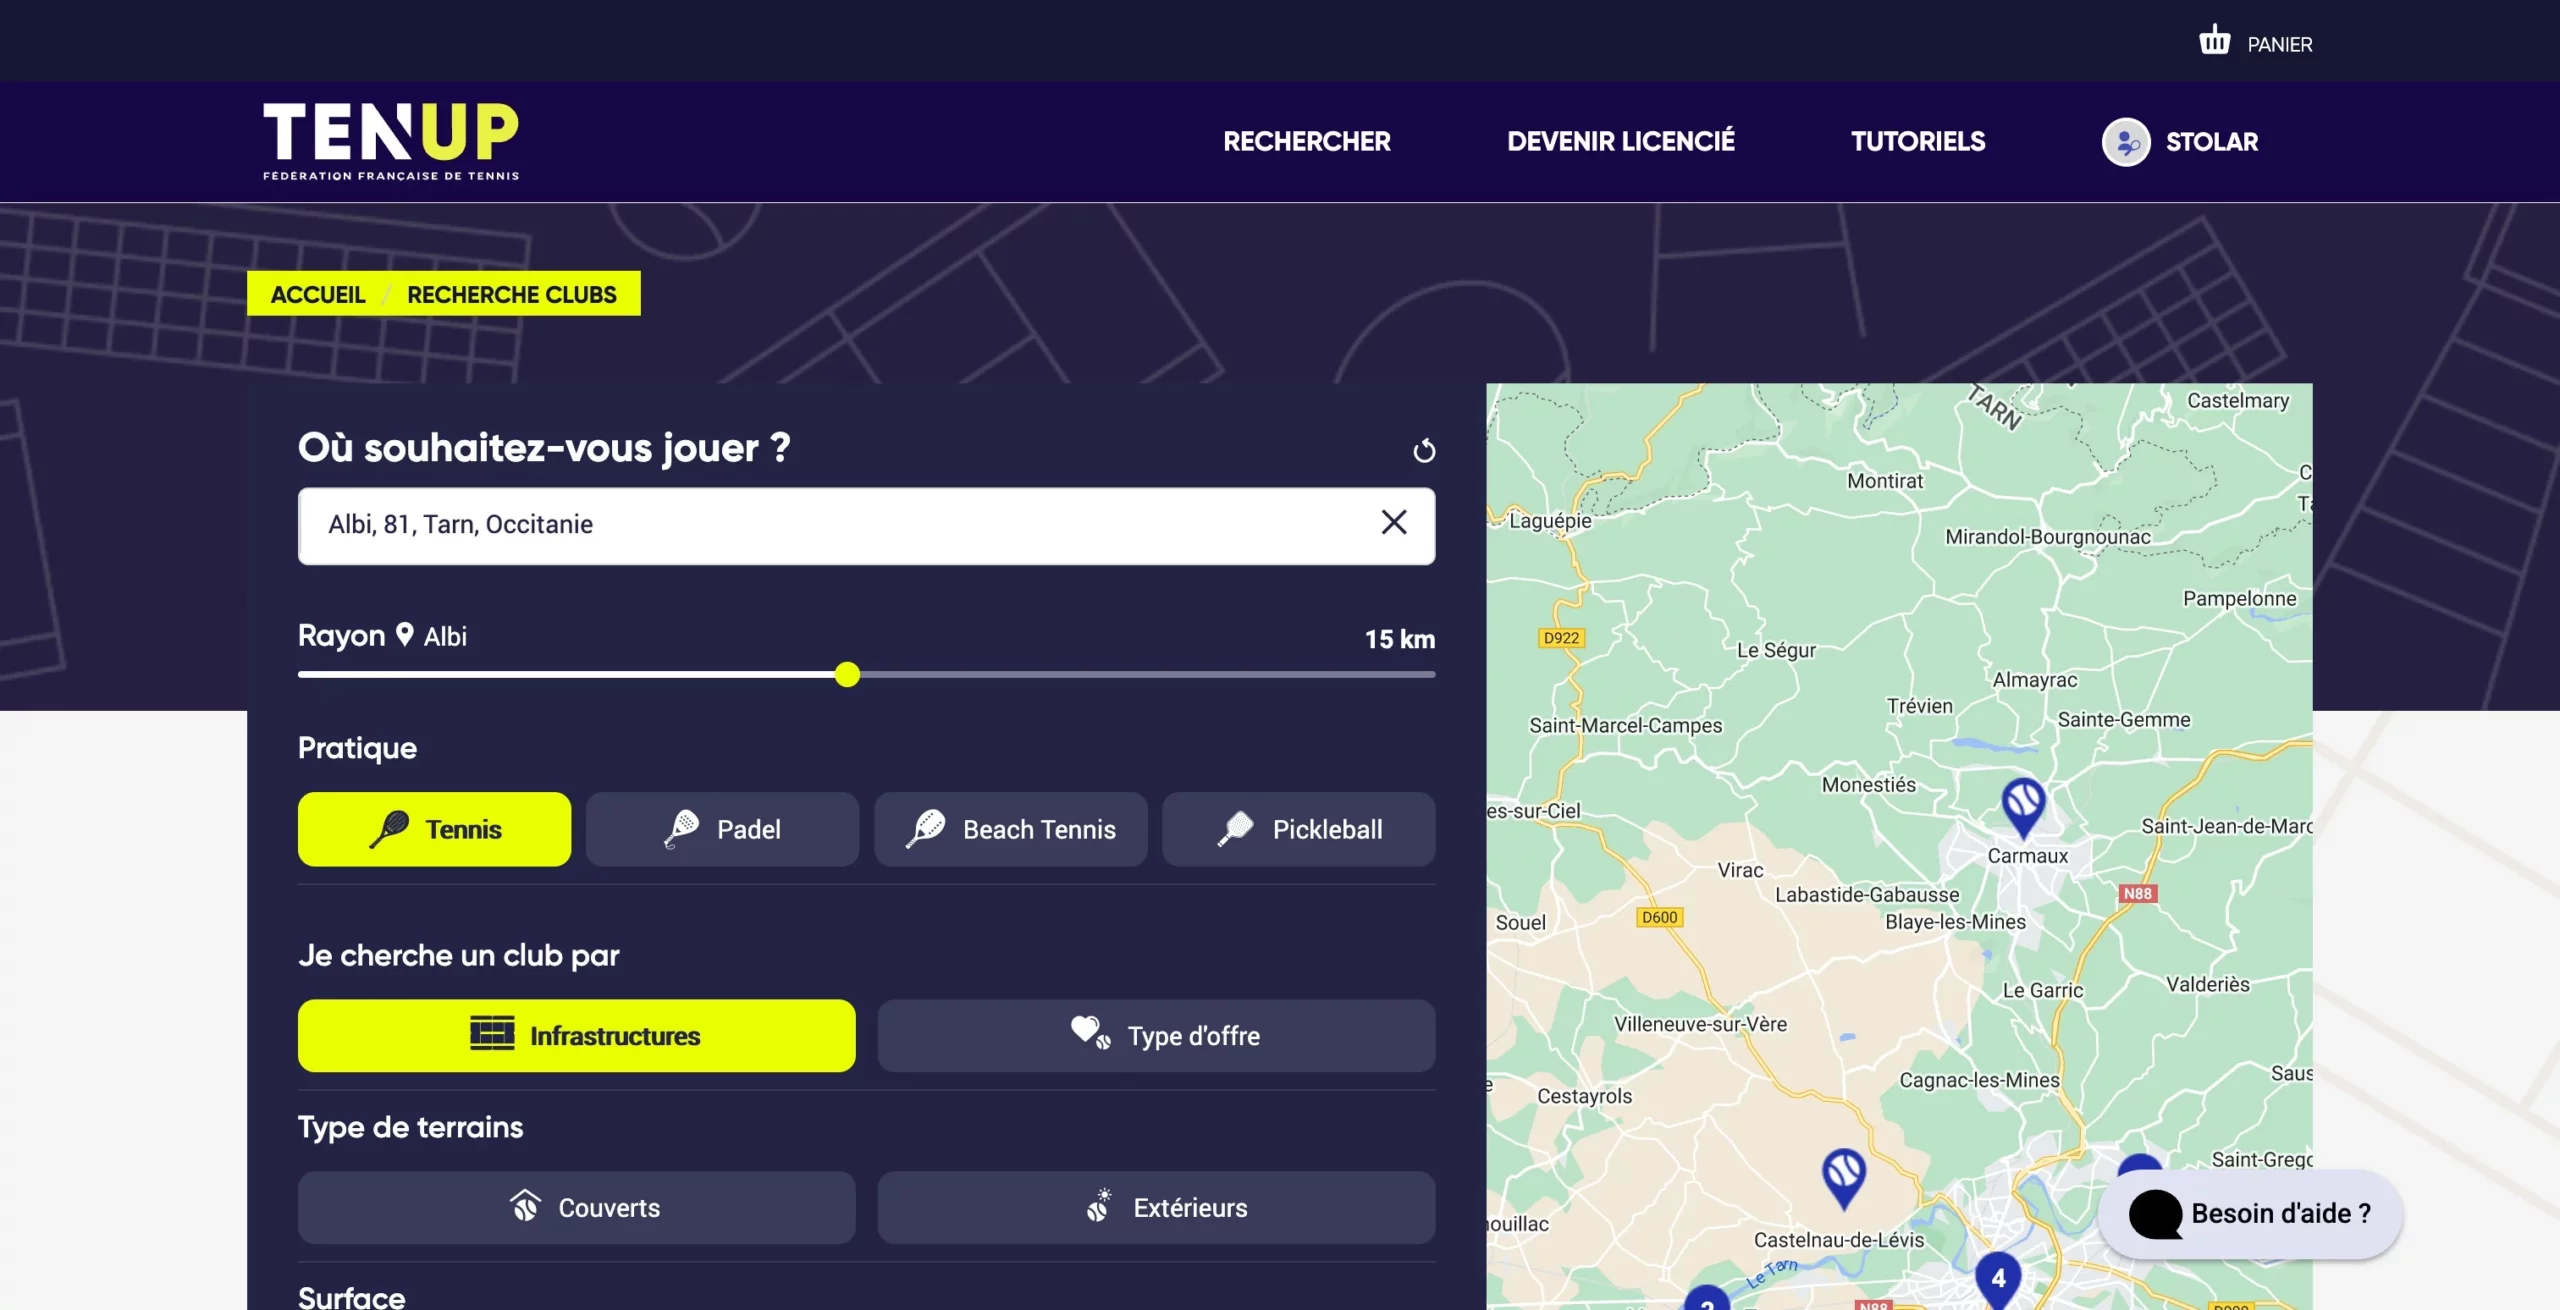Go to ACCUEIL breadcrumb link
The image size is (2560, 1310).
coord(318,294)
